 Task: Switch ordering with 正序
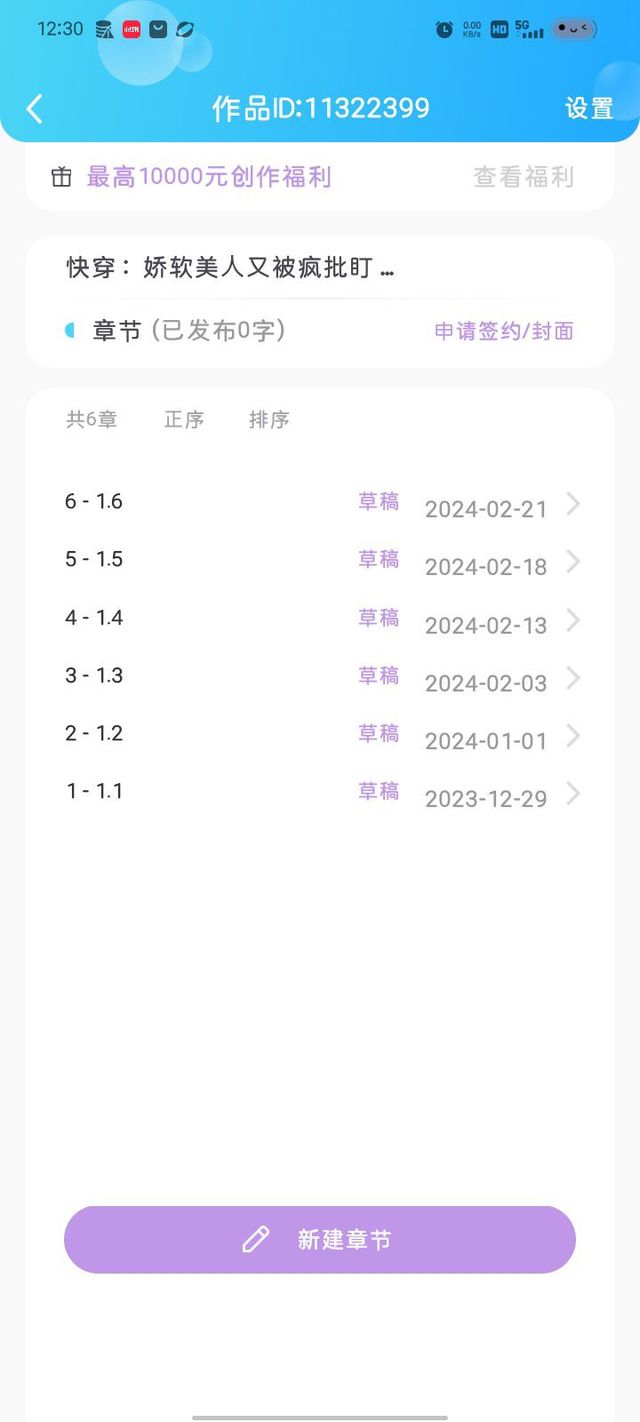pyautogui.click(x=184, y=420)
